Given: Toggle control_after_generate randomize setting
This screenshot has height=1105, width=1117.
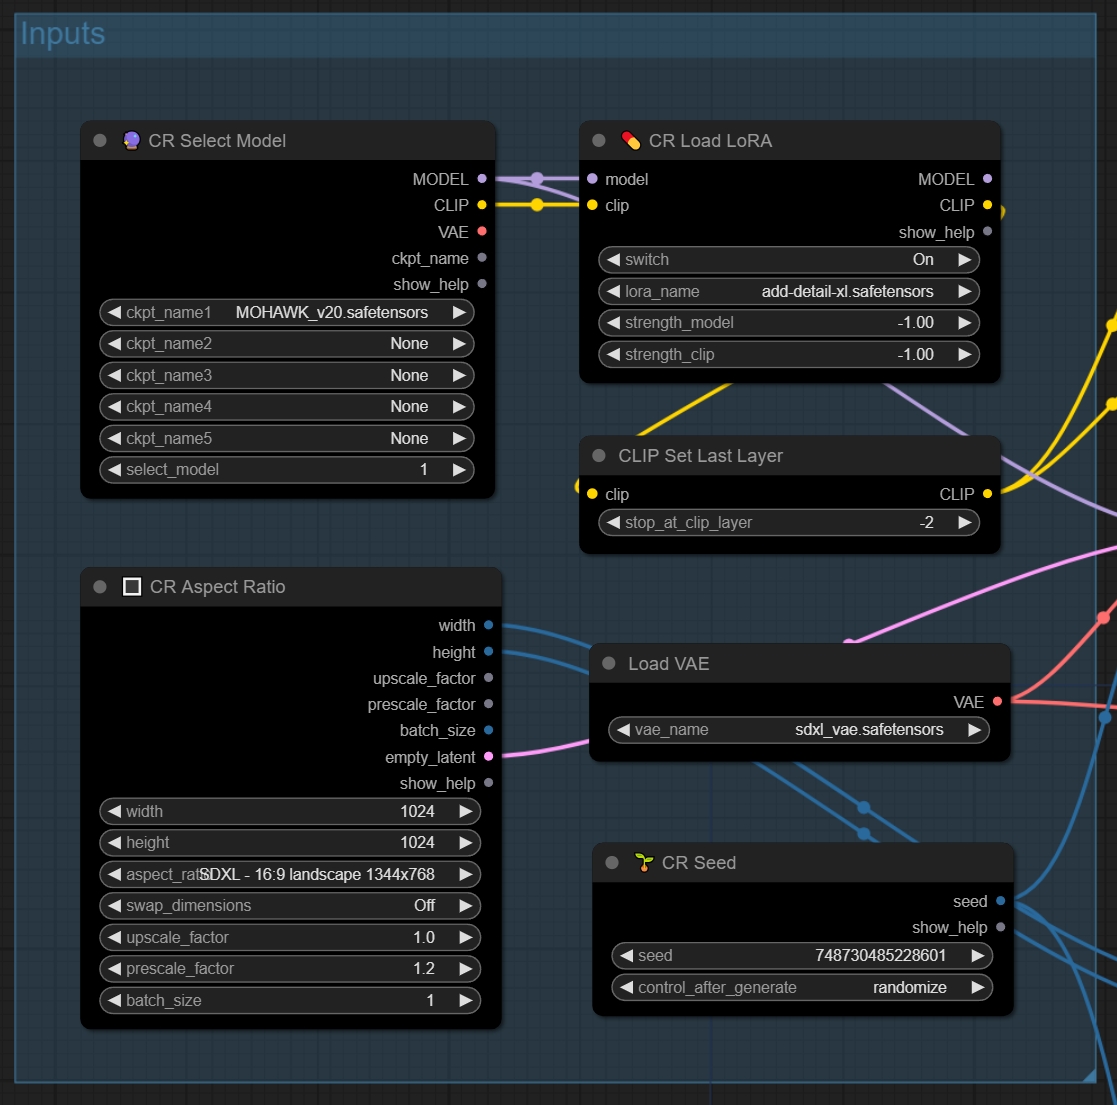Looking at the screenshot, I should pos(801,988).
